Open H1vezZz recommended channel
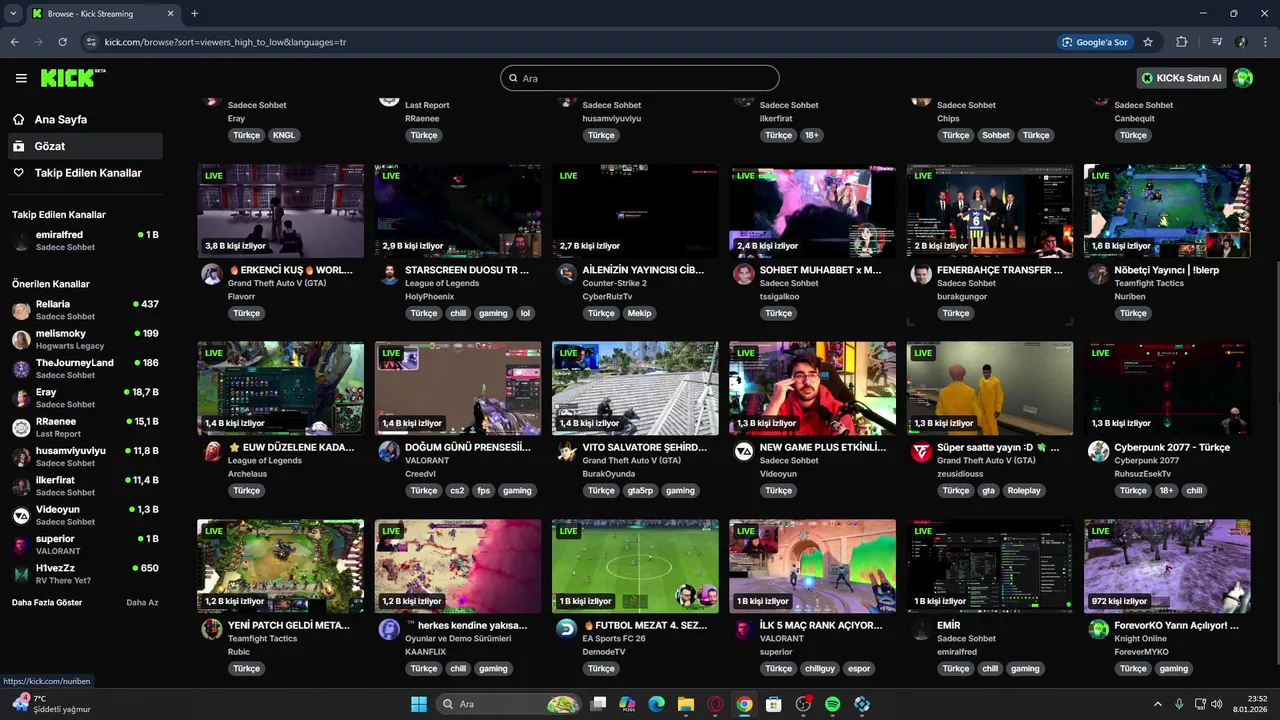 tap(84, 574)
